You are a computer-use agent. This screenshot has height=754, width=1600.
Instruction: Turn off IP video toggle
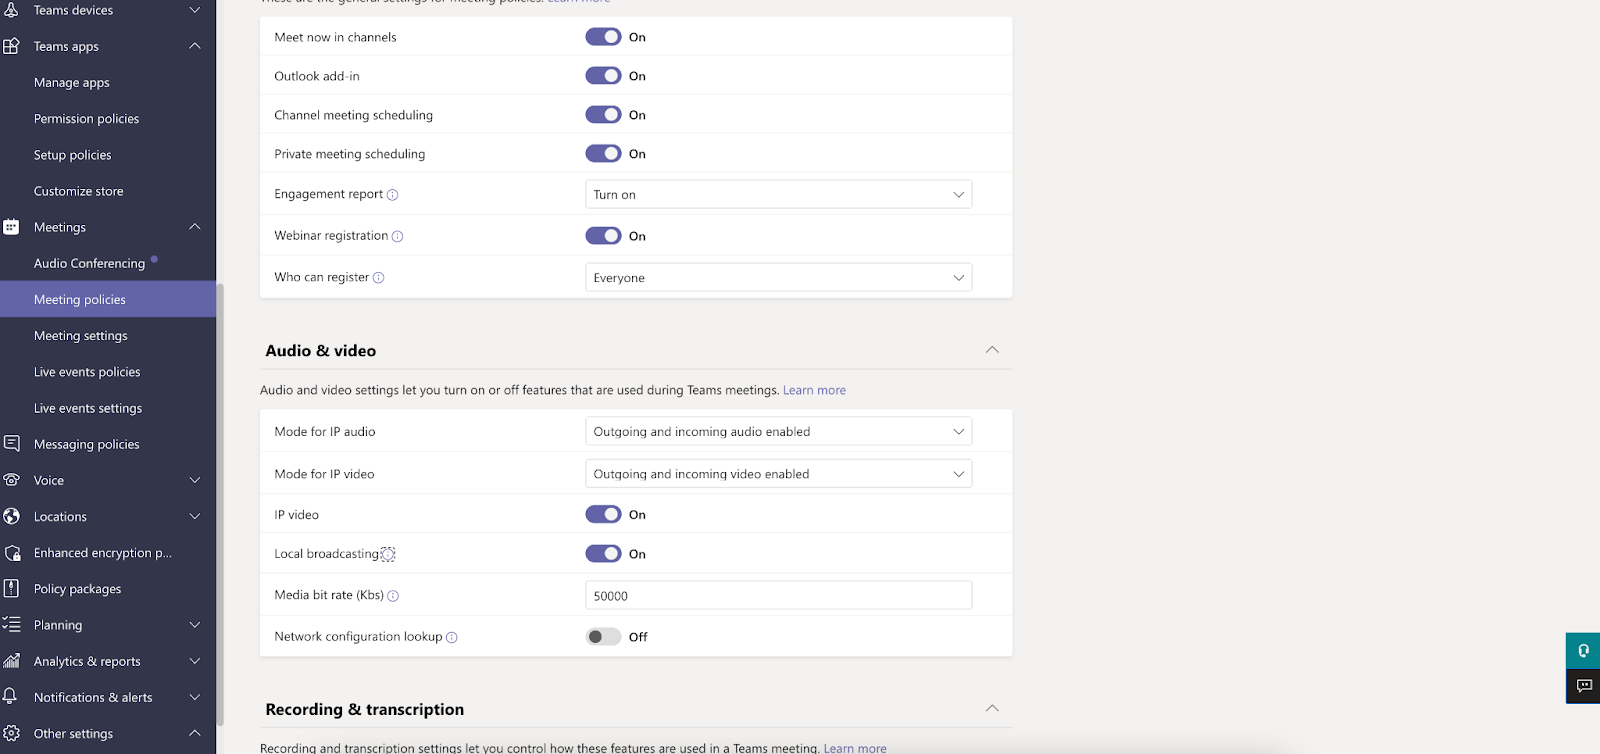[x=603, y=515]
